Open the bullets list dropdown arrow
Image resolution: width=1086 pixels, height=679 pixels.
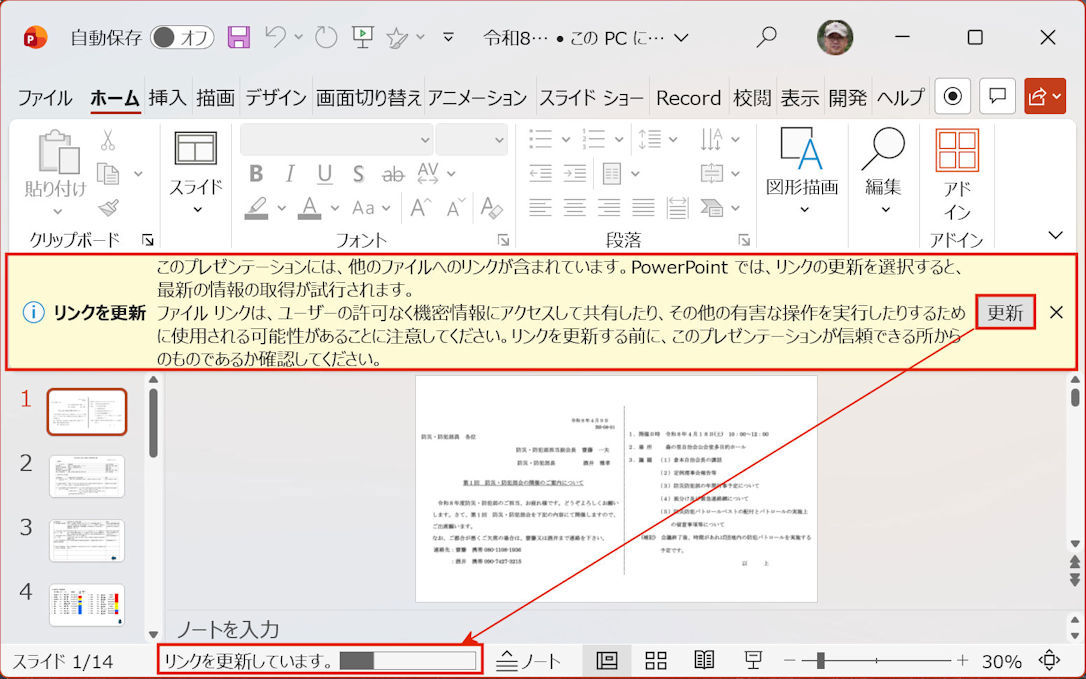coord(566,139)
